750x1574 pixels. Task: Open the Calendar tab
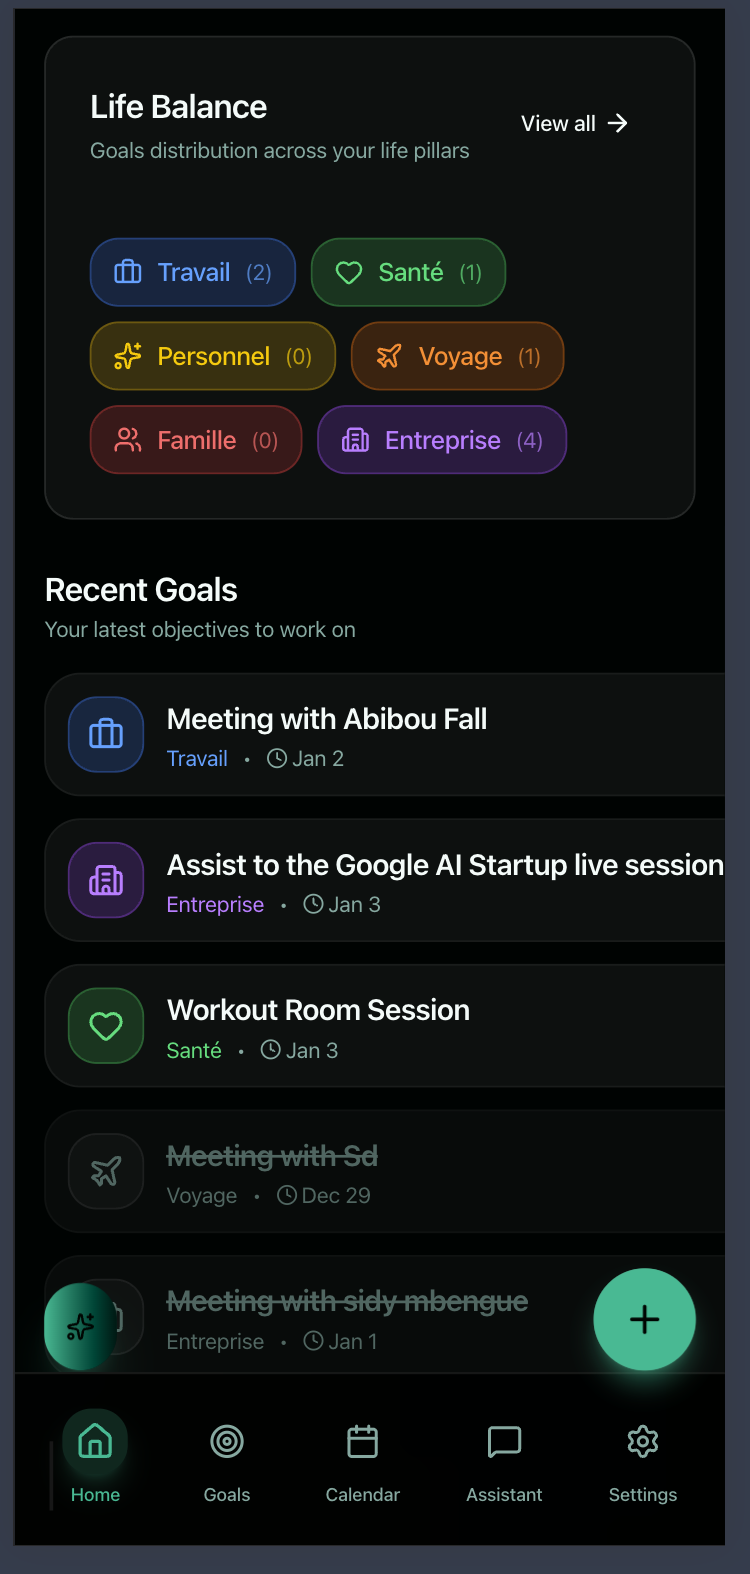[362, 1457]
